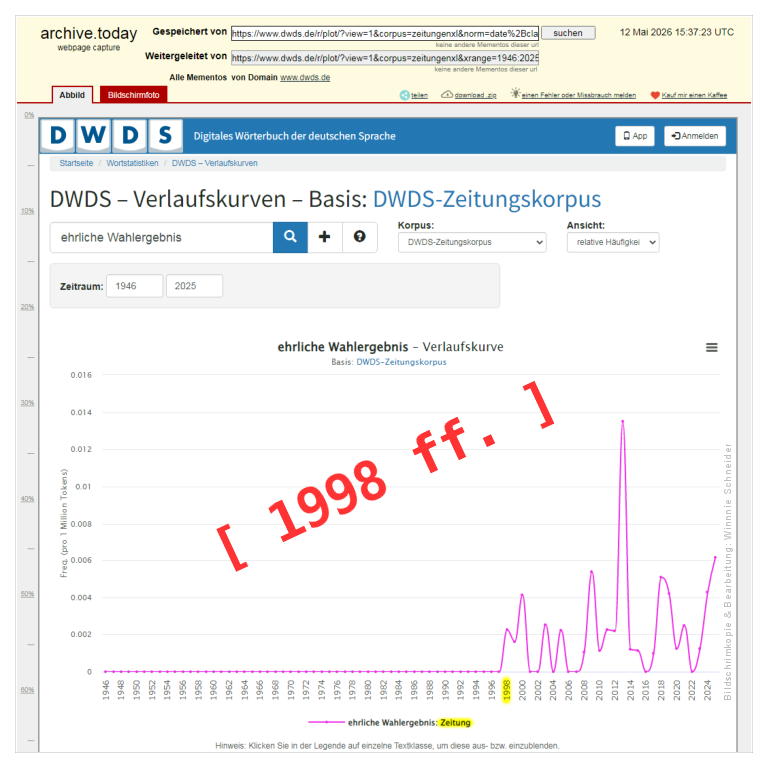Click the Gespeichert von URL field
The image size is (768, 768).
click(385, 33)
